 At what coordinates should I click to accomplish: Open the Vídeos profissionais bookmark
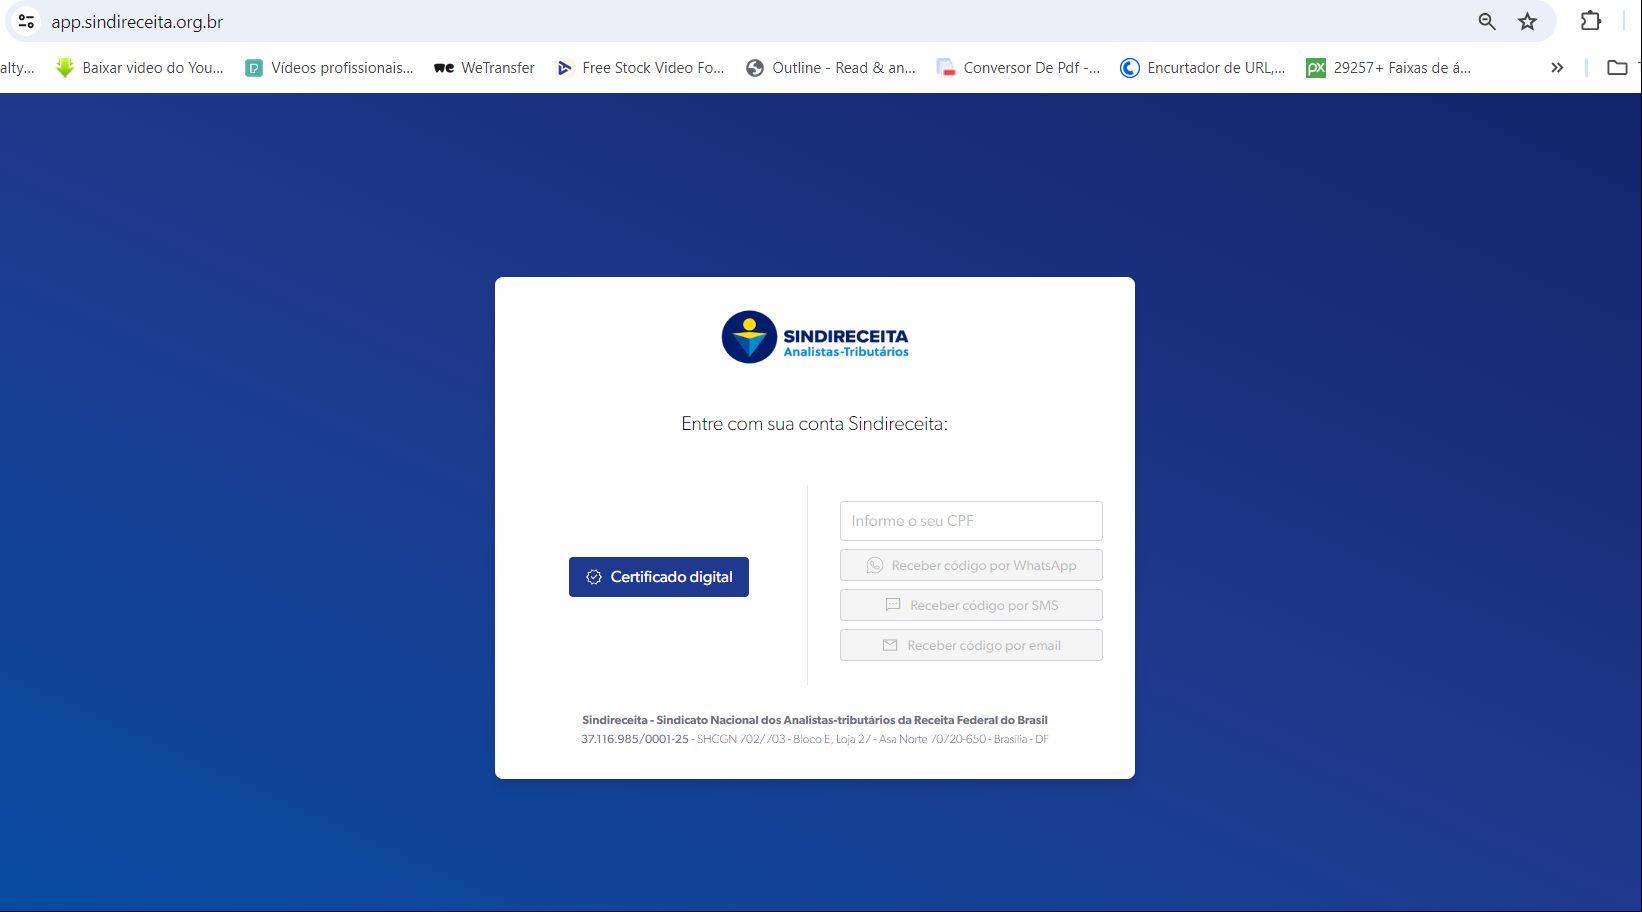tap(329, 68)
